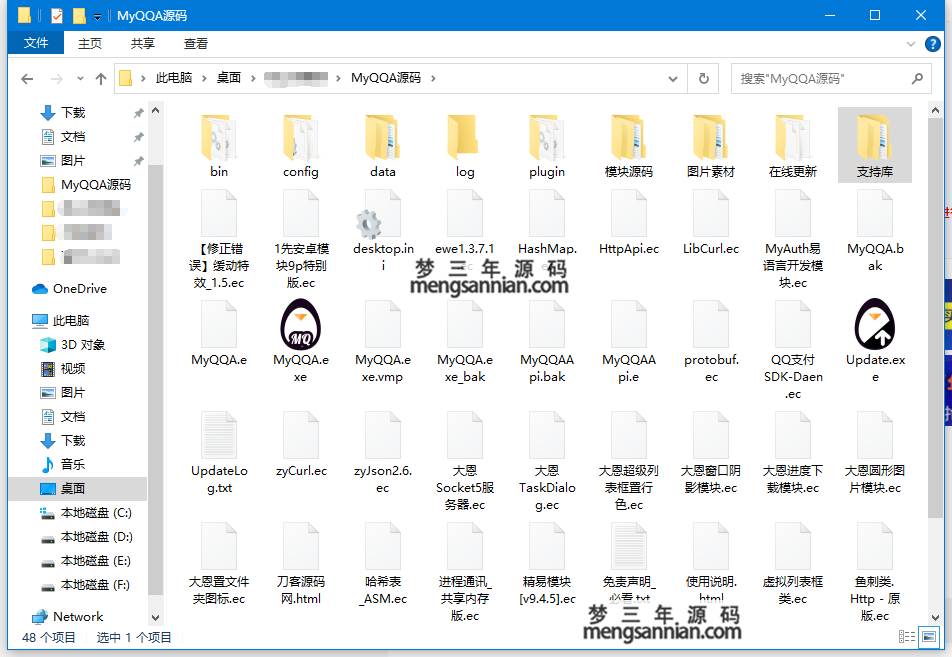
Task: Switch to details list view
Action: click(907, 636)
